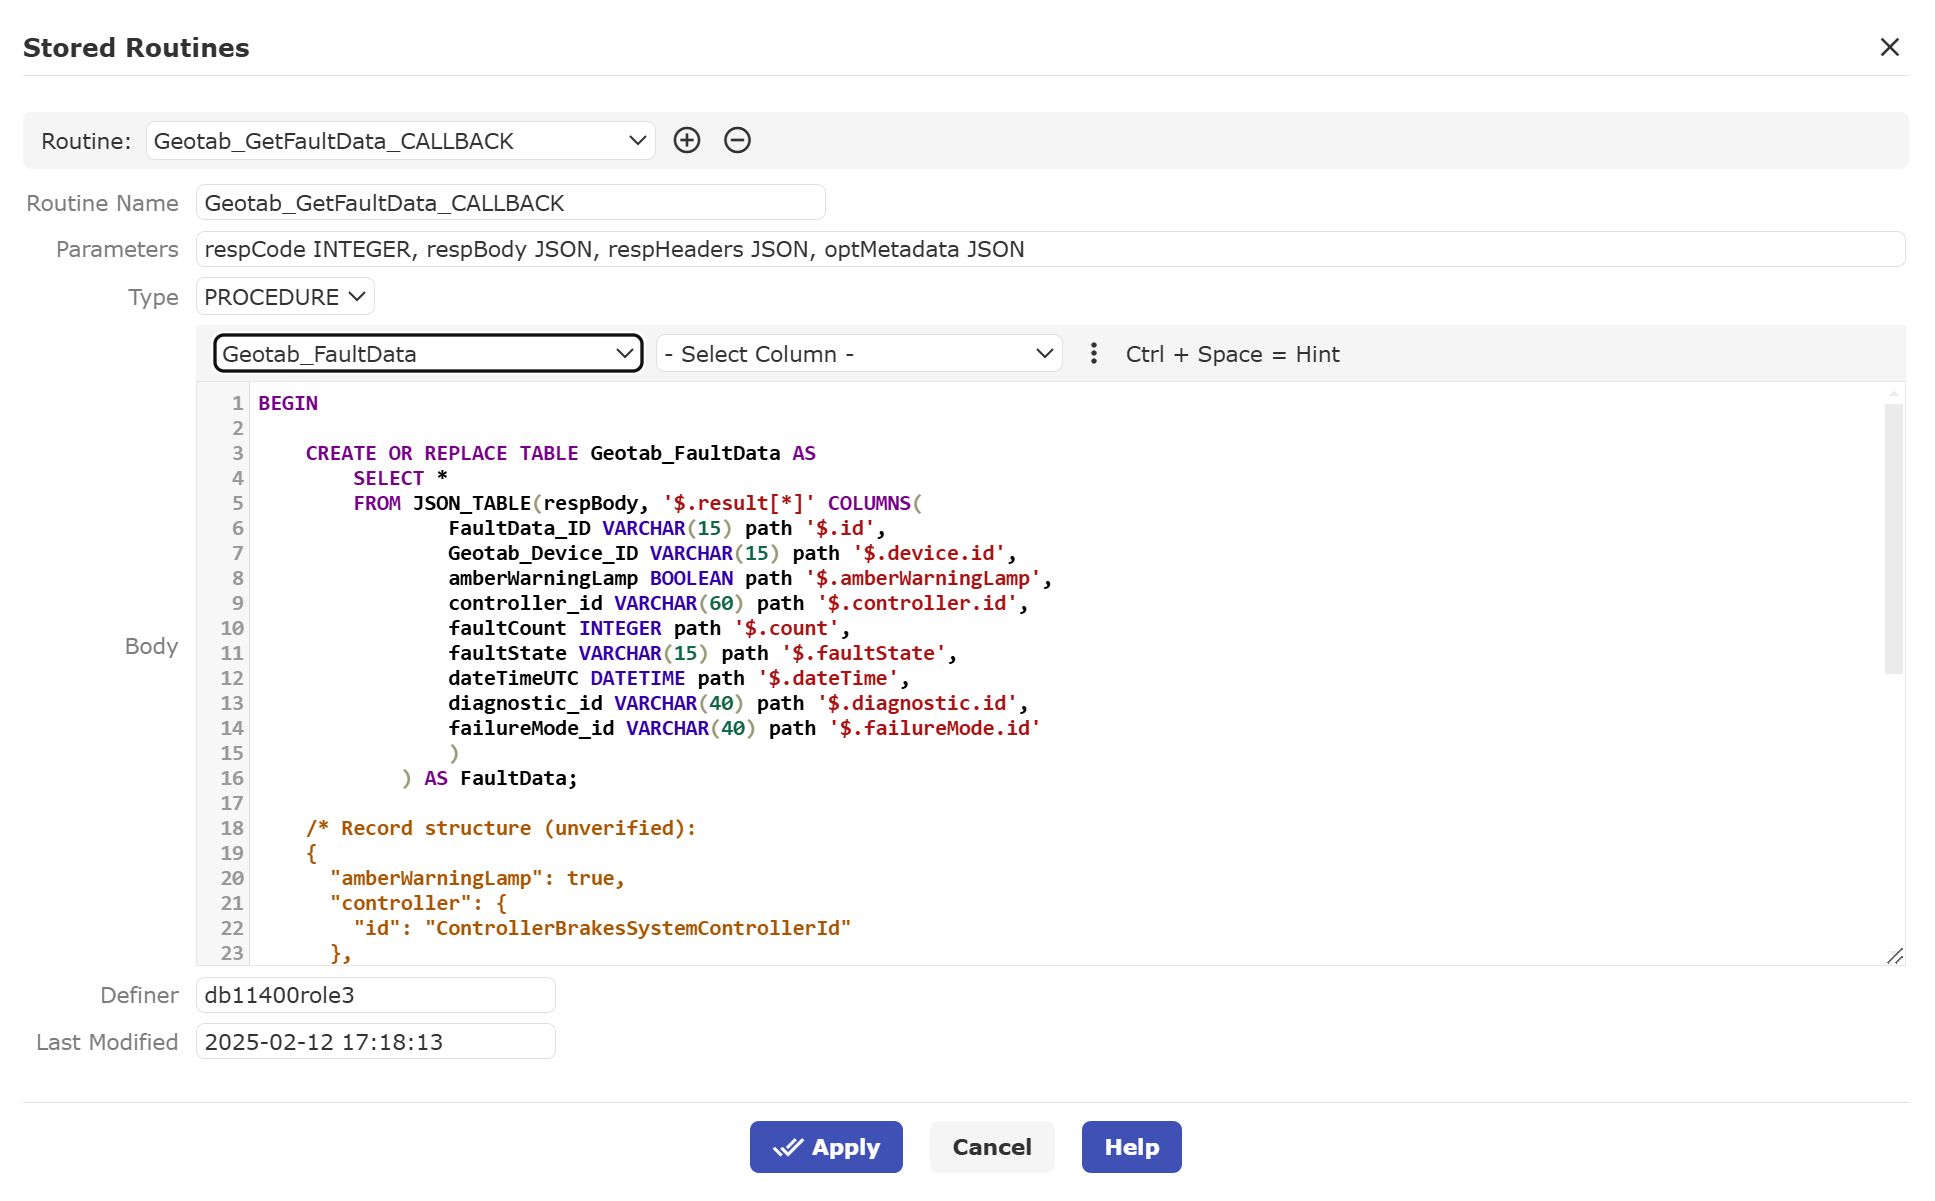The height and width of the screenshot is (1201, 1935).
Task: Click into the Parameters input field
Action: click(x=1050, y=249)
